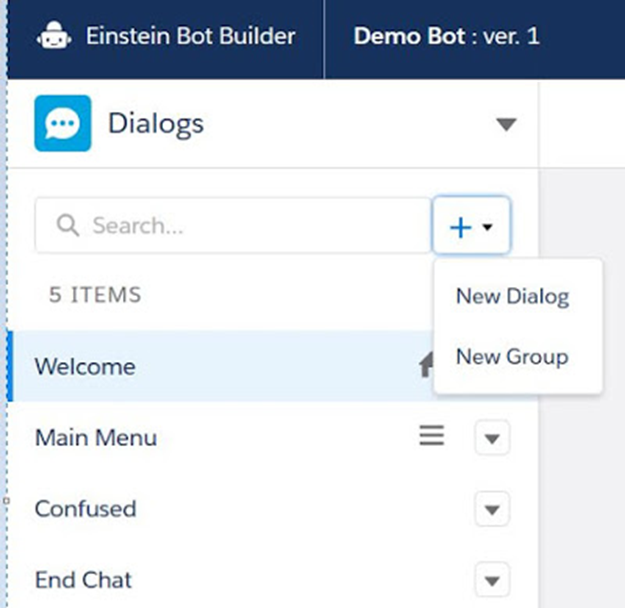The height and width of the screenshot is (608, 625).
Task: Open the Dialogs panel dropdown arrow
Action: pos(506,124)
